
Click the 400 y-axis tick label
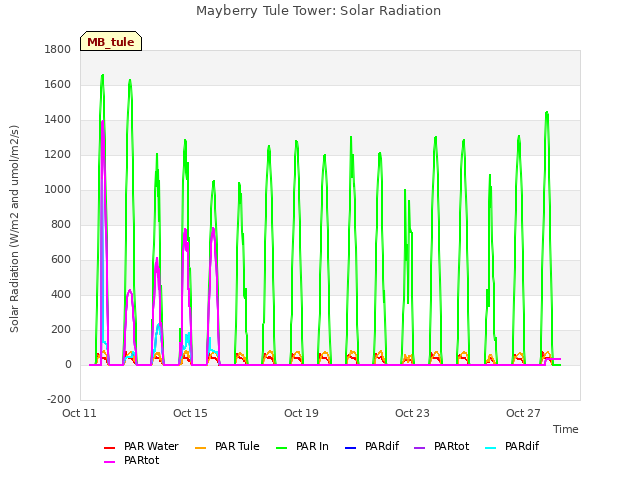point(61,295)
